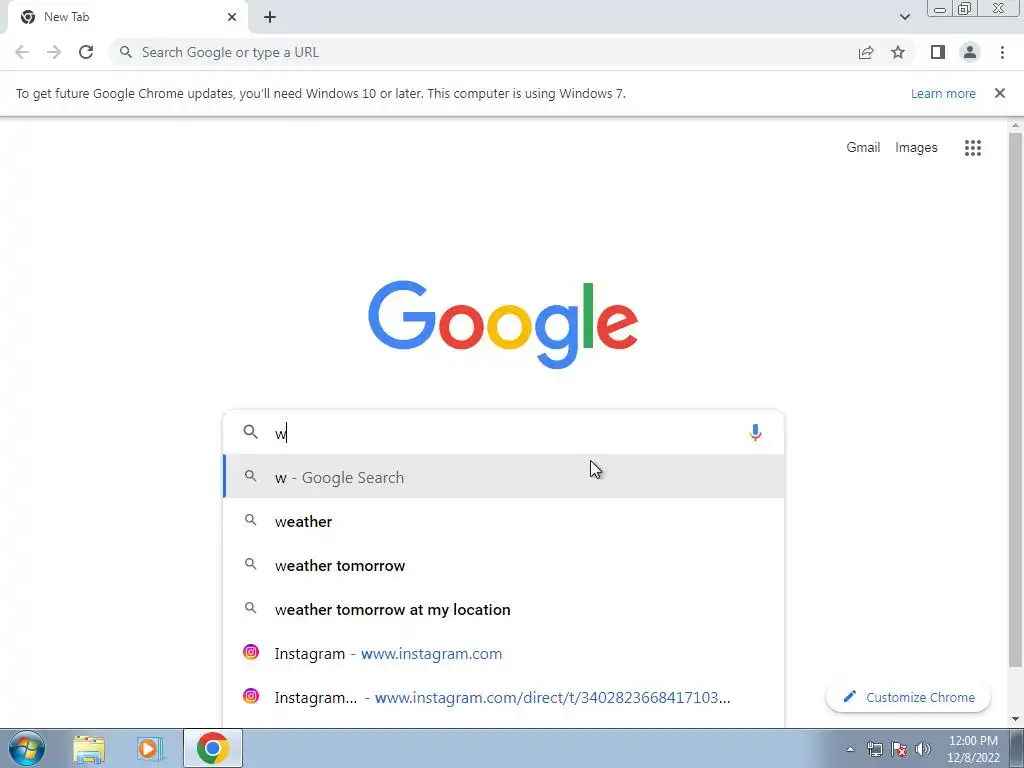Reload the page with the refresh icon
The width and height of the screenshot is (1024, 768).
point(86,52)
